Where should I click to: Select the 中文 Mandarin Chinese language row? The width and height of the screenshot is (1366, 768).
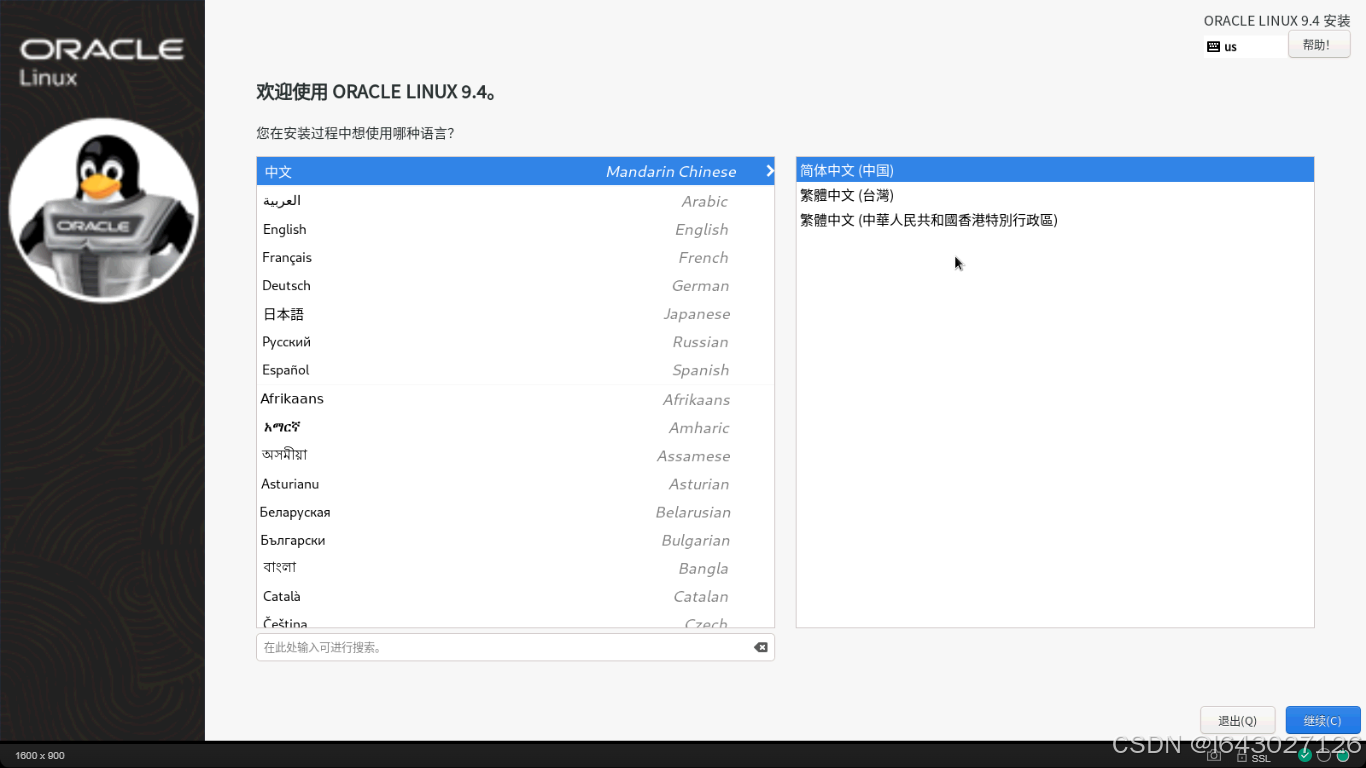515,171
